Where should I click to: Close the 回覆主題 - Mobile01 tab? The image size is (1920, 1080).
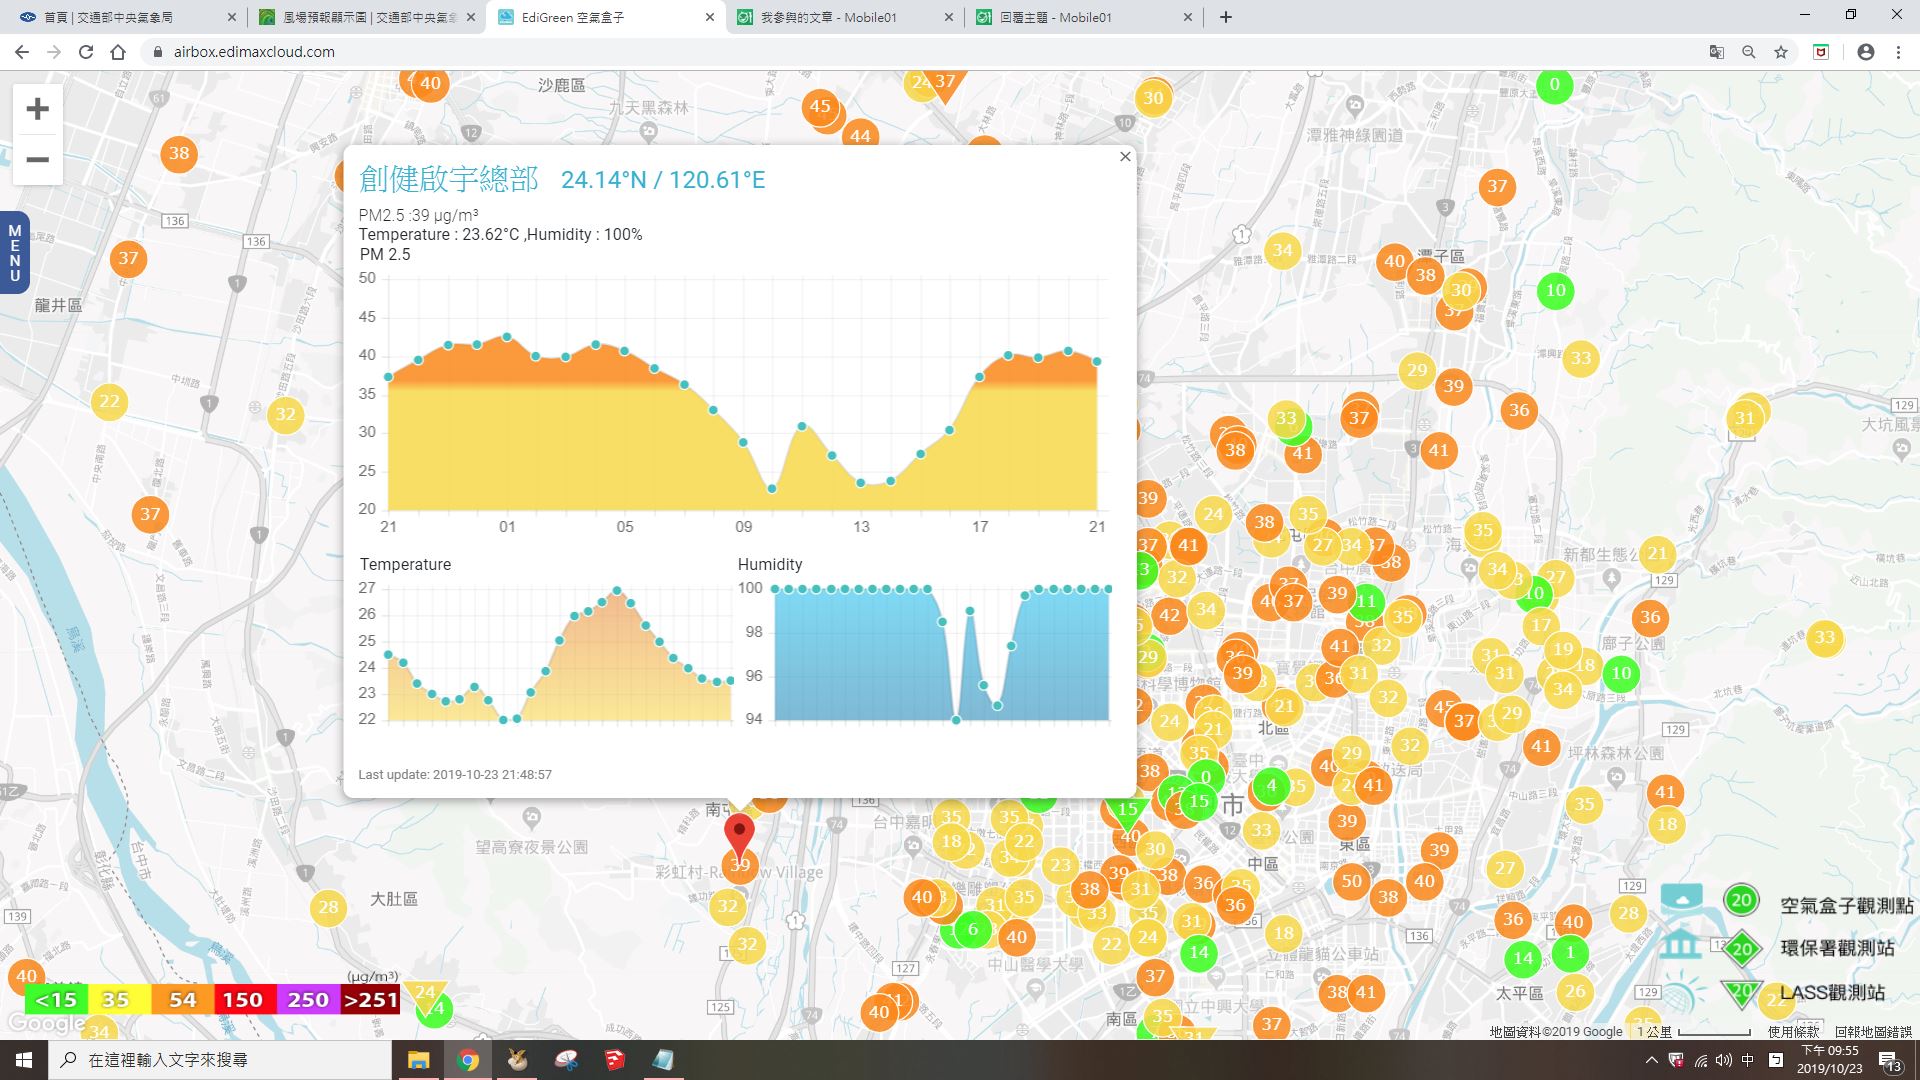[1188, 17]
